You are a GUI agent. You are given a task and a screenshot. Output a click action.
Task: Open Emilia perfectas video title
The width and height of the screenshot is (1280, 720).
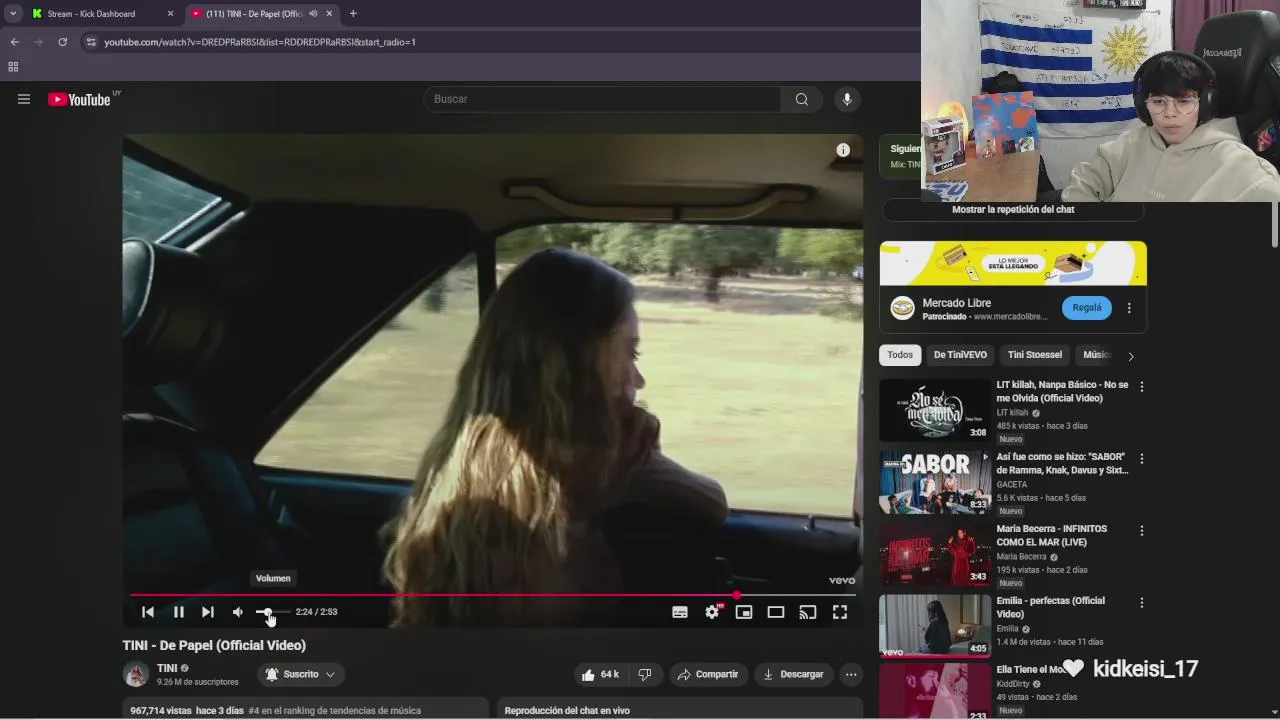(1051, 607)
